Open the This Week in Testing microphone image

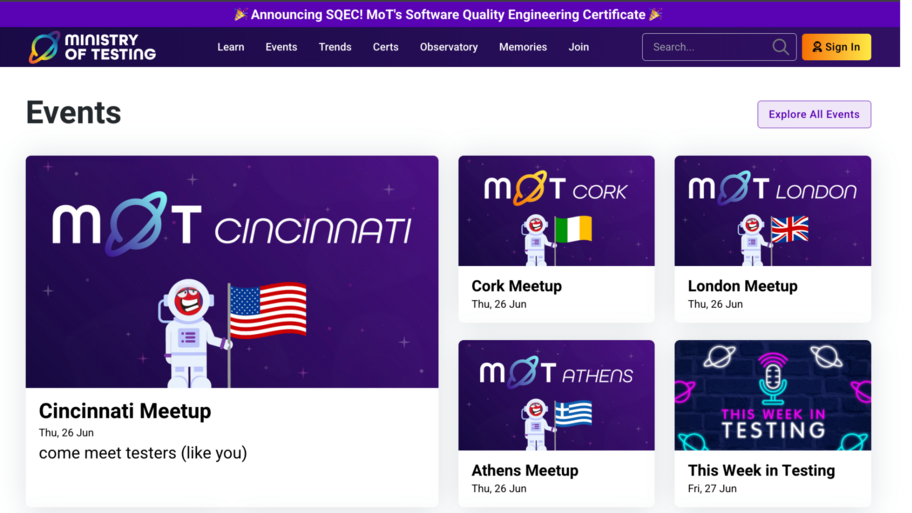pyautogui.click(x=772, y=395)
